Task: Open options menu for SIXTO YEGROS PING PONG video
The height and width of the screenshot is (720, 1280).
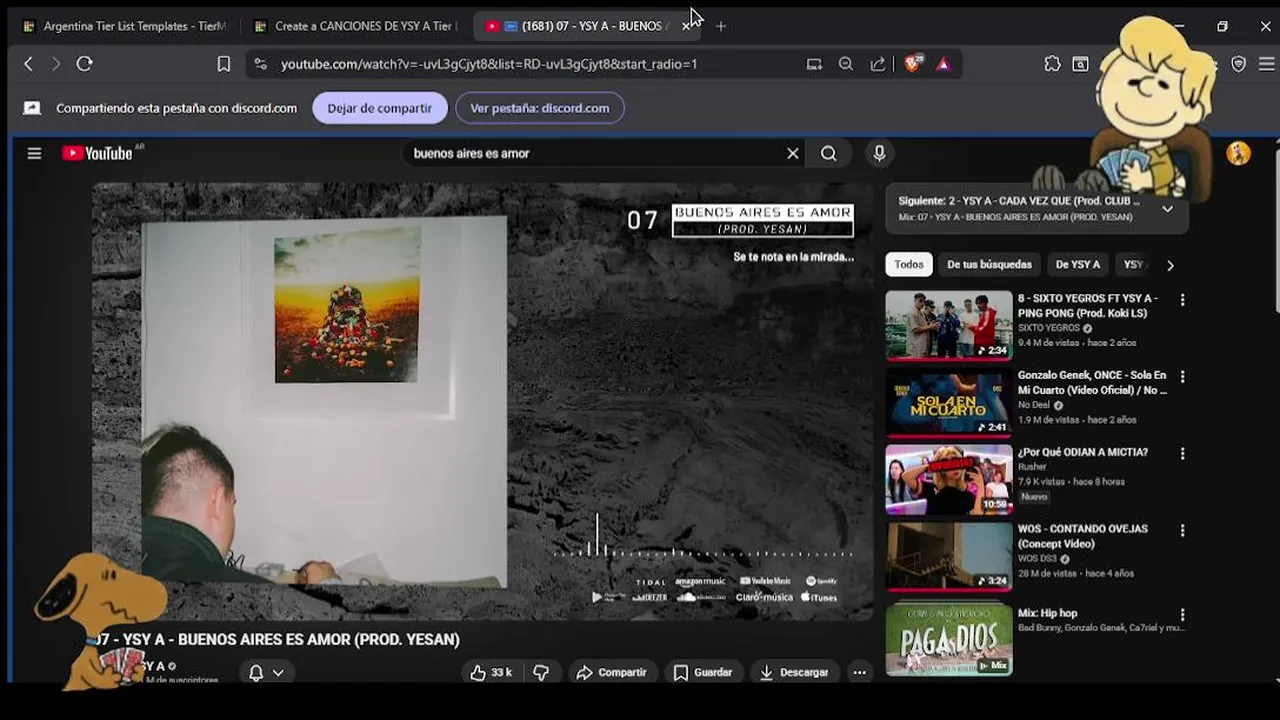Action: coord(1182,300)
